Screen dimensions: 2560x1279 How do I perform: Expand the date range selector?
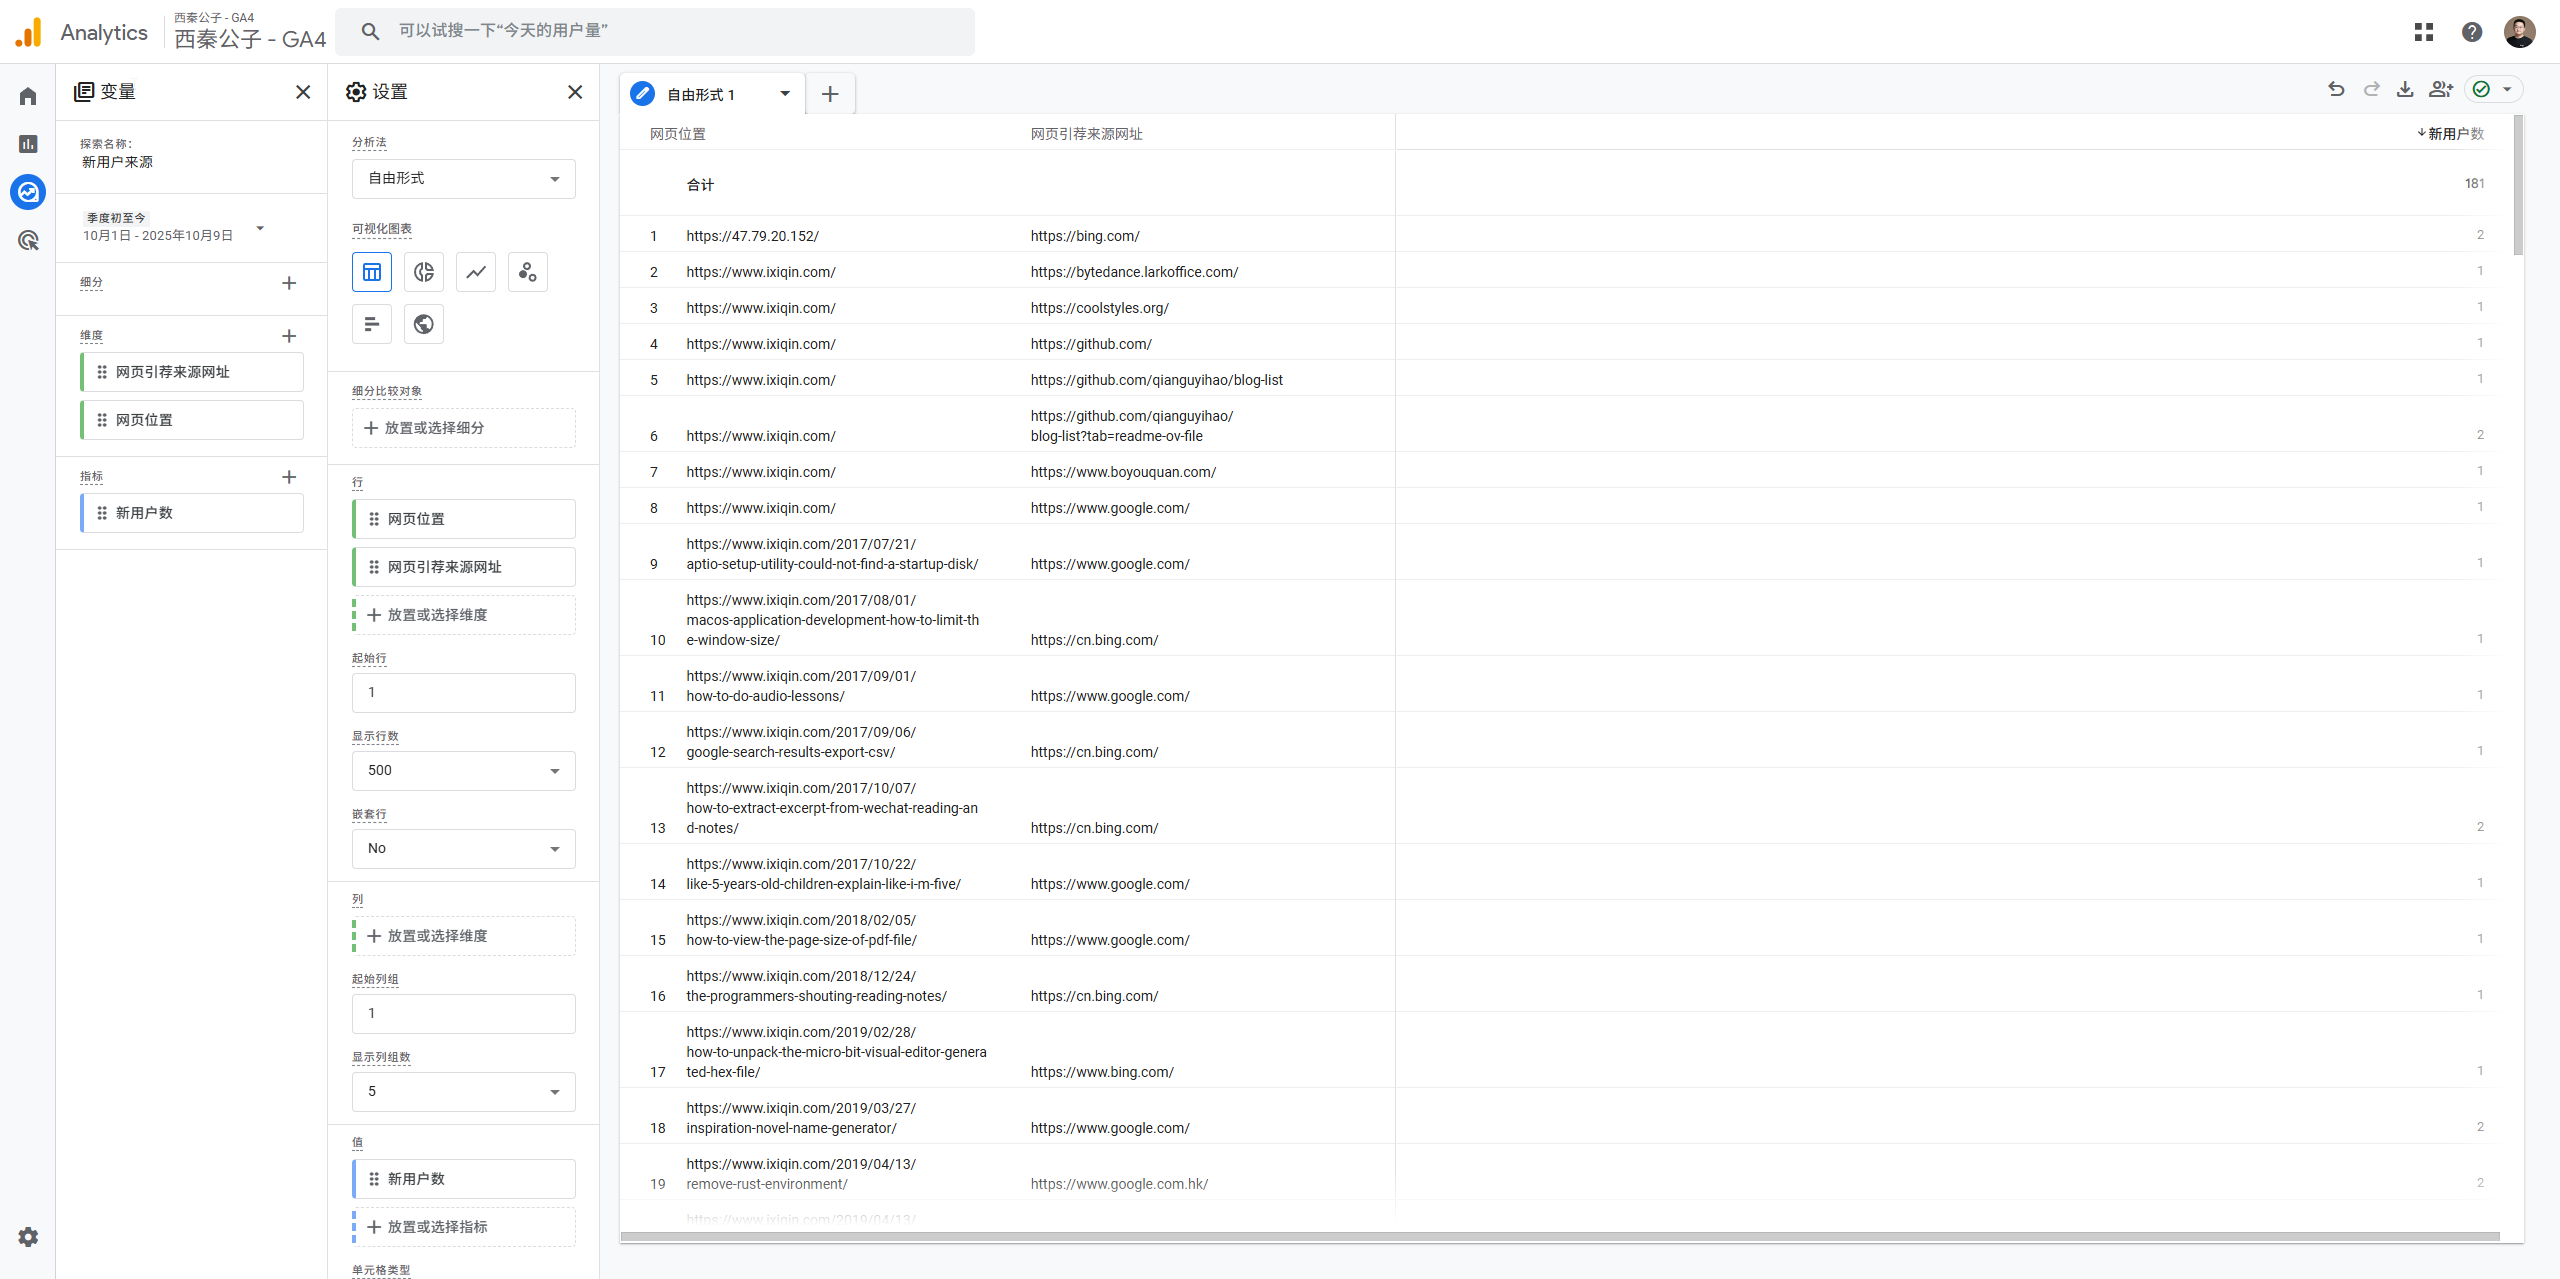(x=260, y=228)
